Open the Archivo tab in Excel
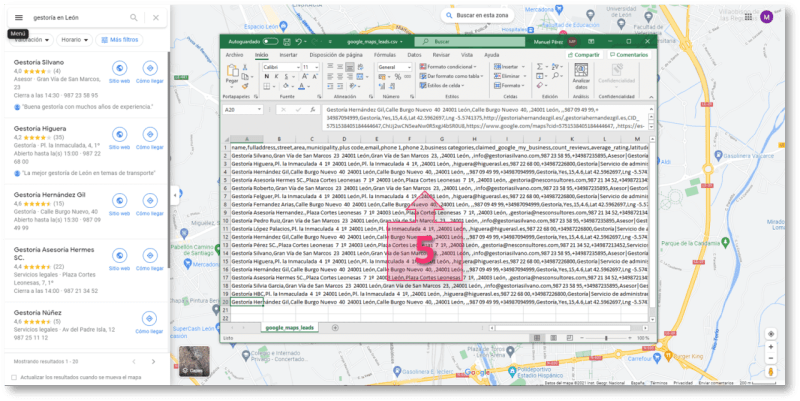 pos(234,55)
